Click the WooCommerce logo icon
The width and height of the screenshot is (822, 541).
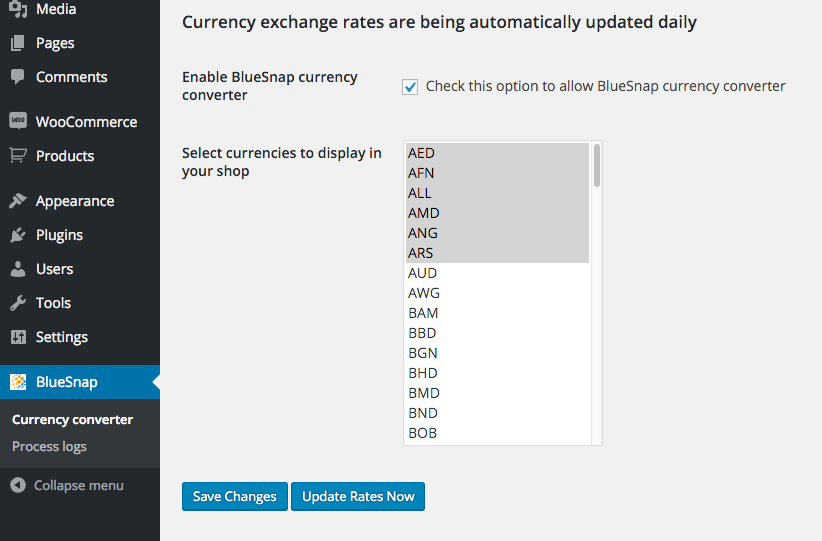[x=18, y=121]
